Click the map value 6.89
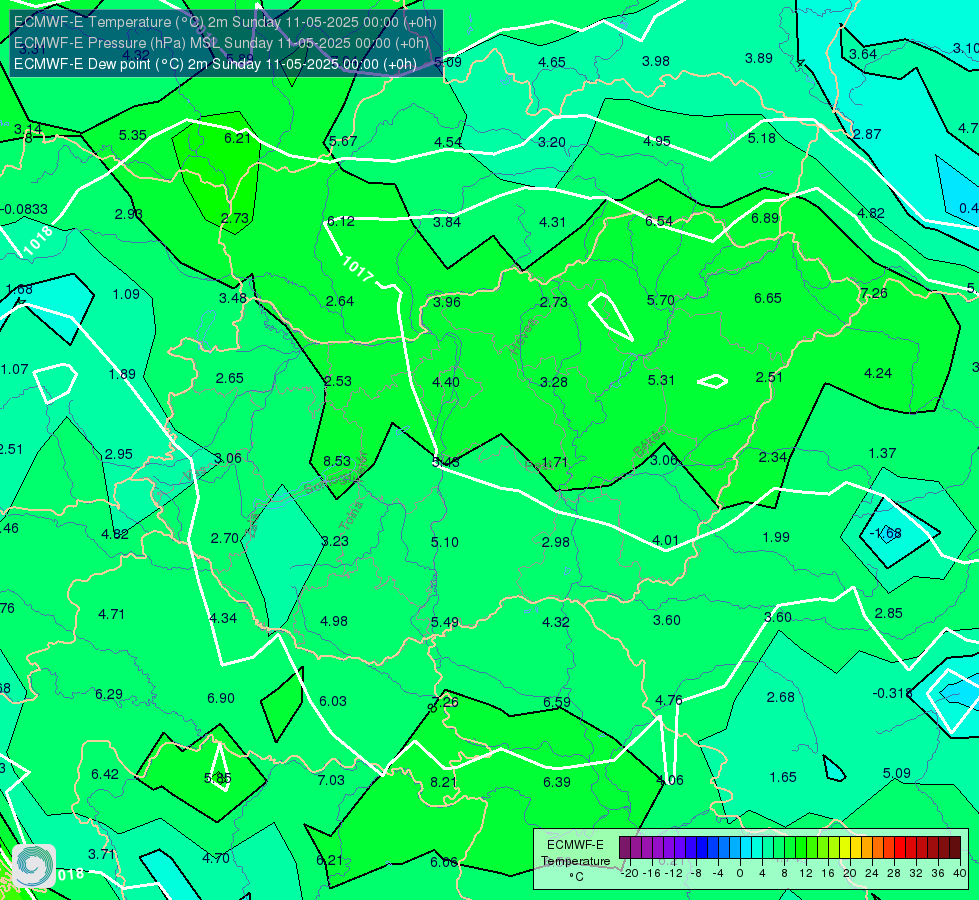 [x=765, y=218]
